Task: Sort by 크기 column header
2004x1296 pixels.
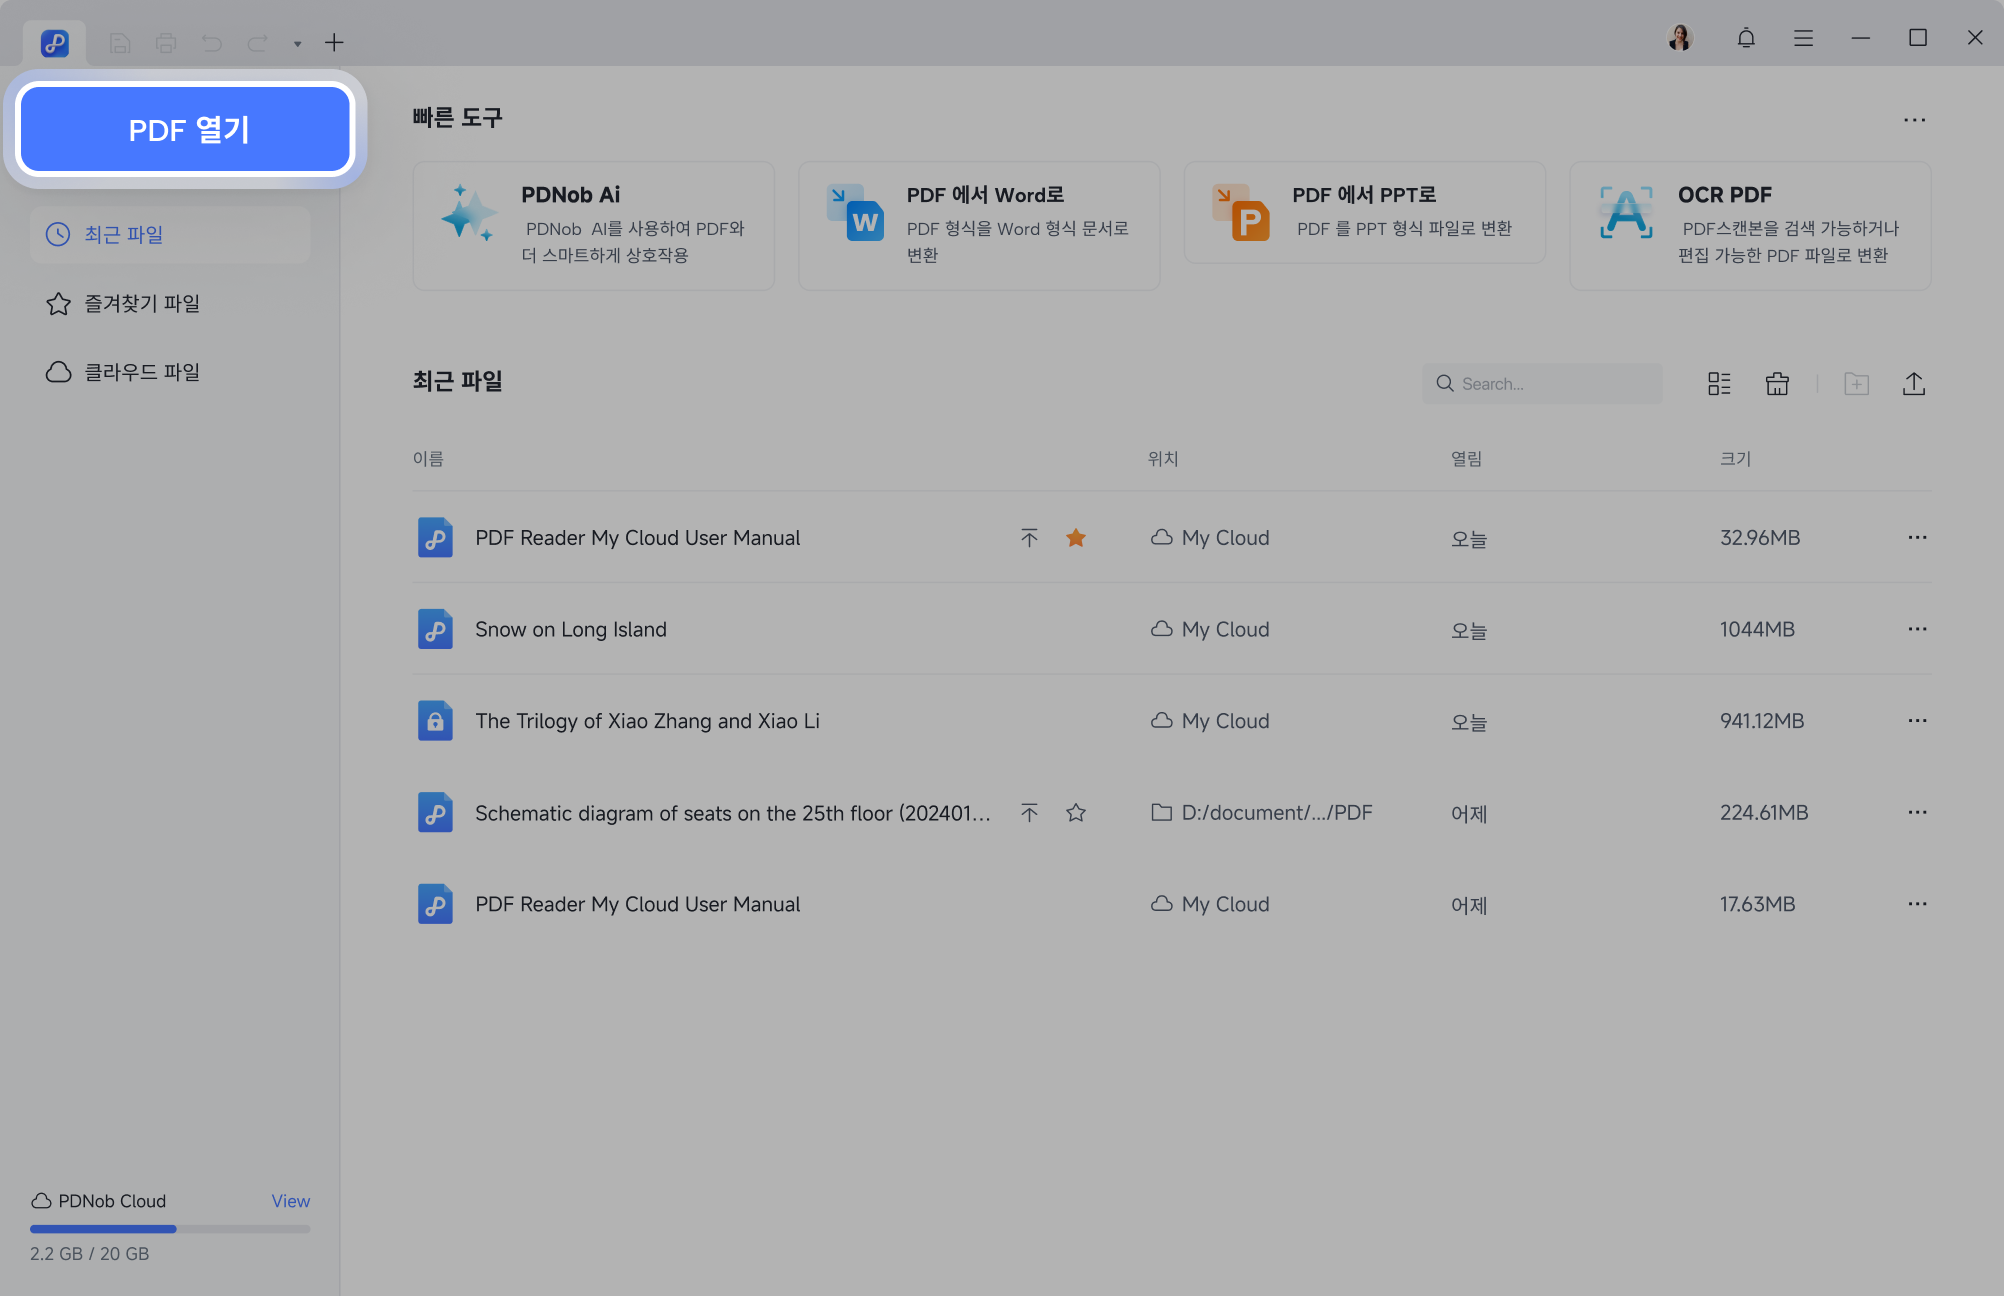Action: (x=1735, y=459)
